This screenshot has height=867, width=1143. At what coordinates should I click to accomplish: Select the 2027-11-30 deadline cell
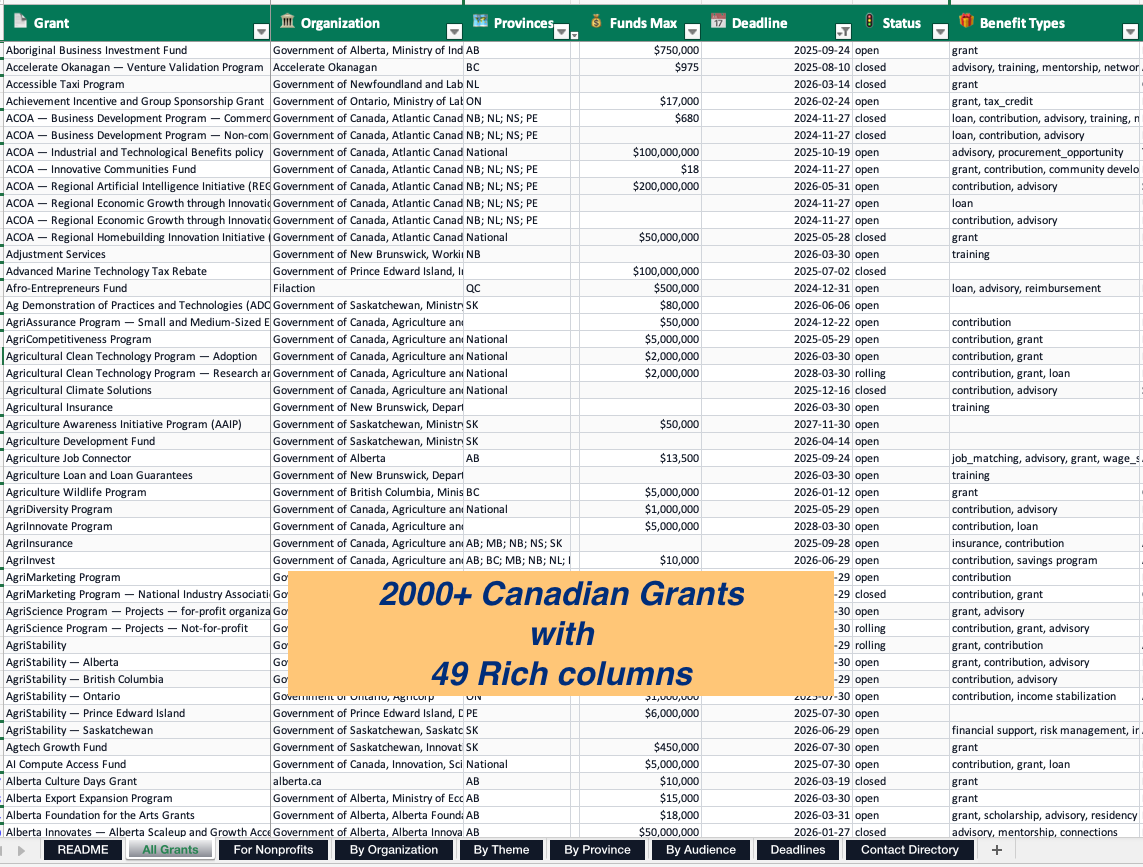click(x=777, y=424)
